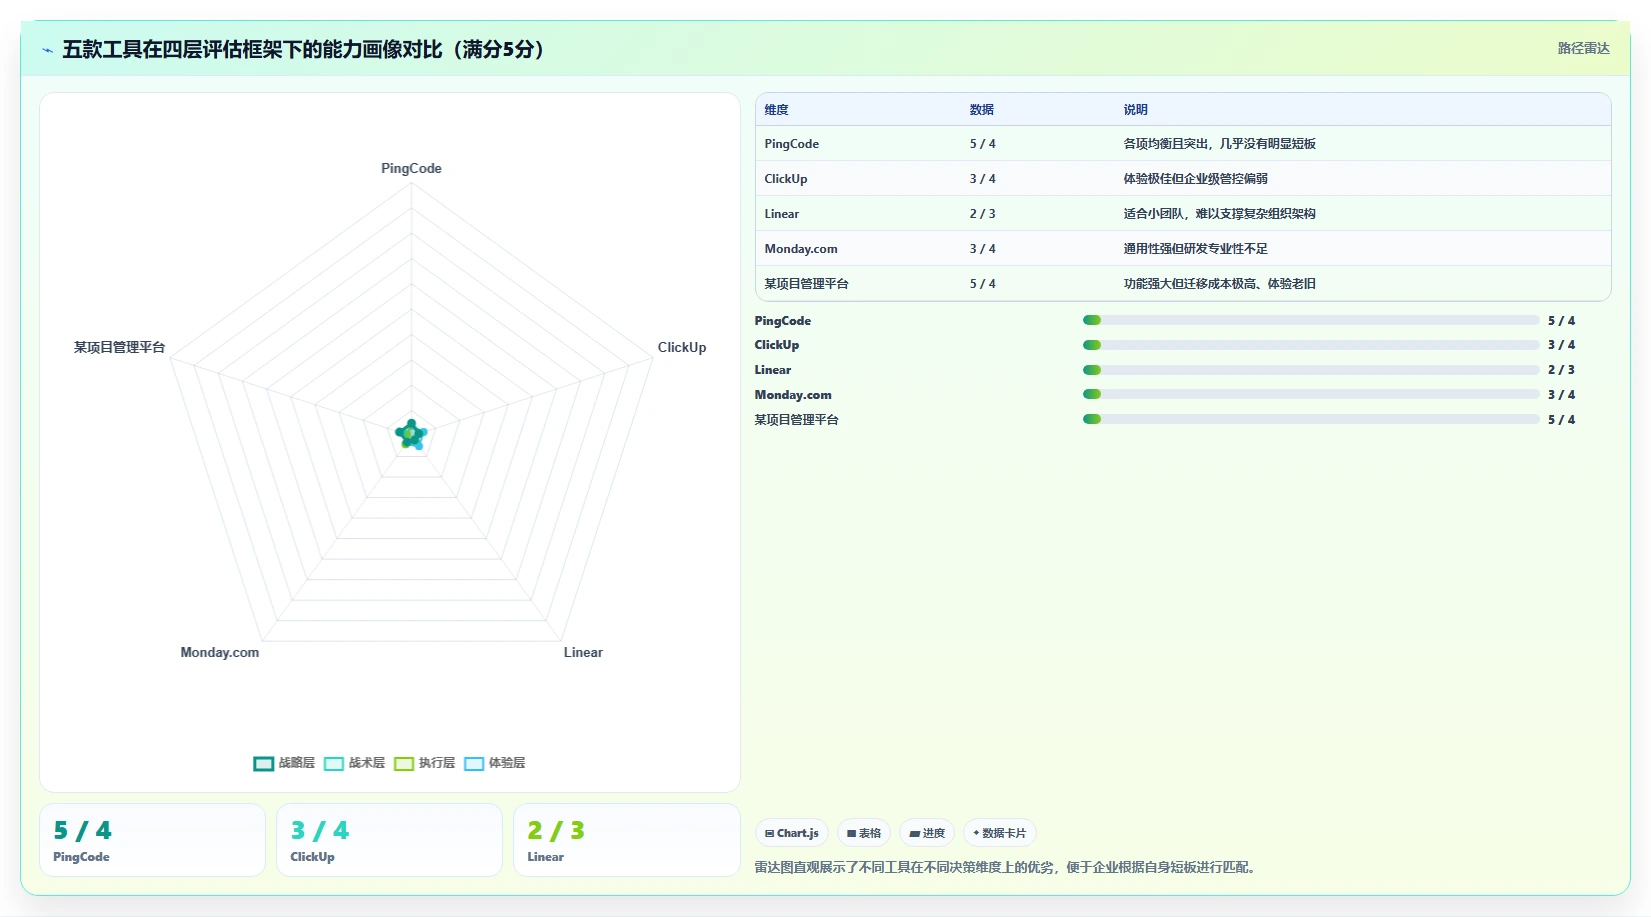Click the ClickUp radar axis label
This screenshot has height=917, width=1651.
[682, 347]
